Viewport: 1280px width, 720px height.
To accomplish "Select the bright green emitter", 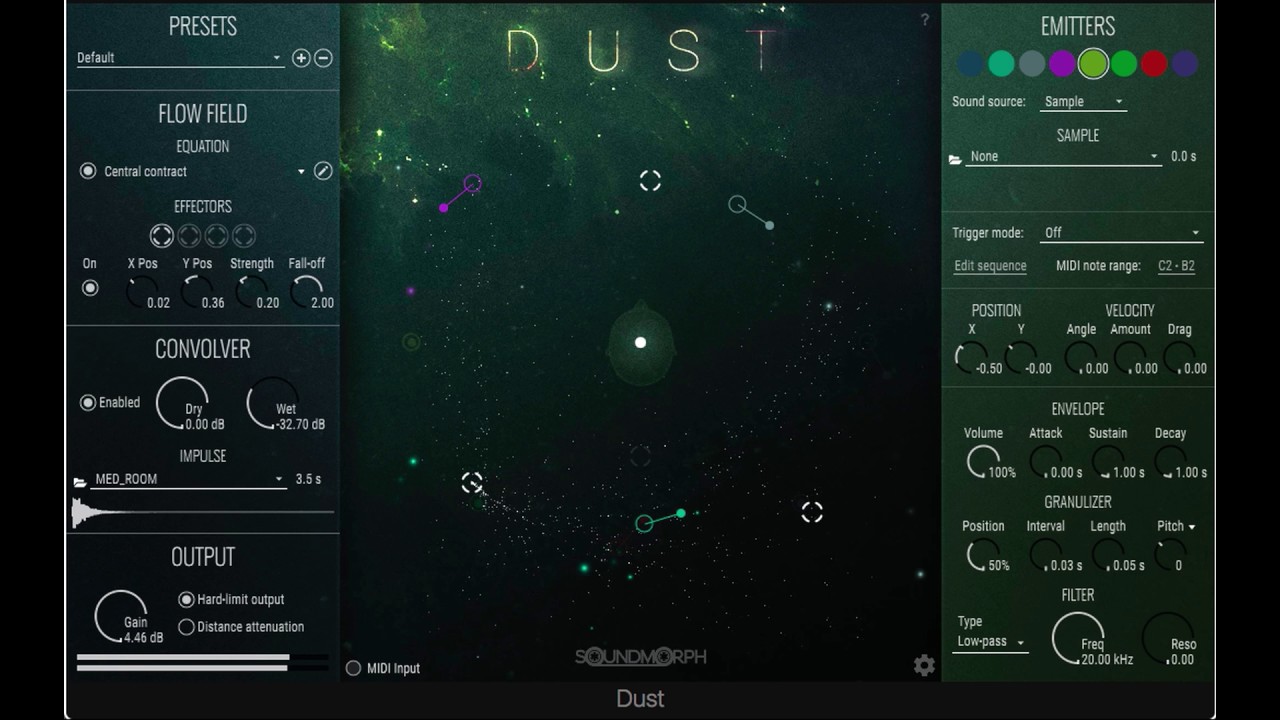I will [1124, 64].
